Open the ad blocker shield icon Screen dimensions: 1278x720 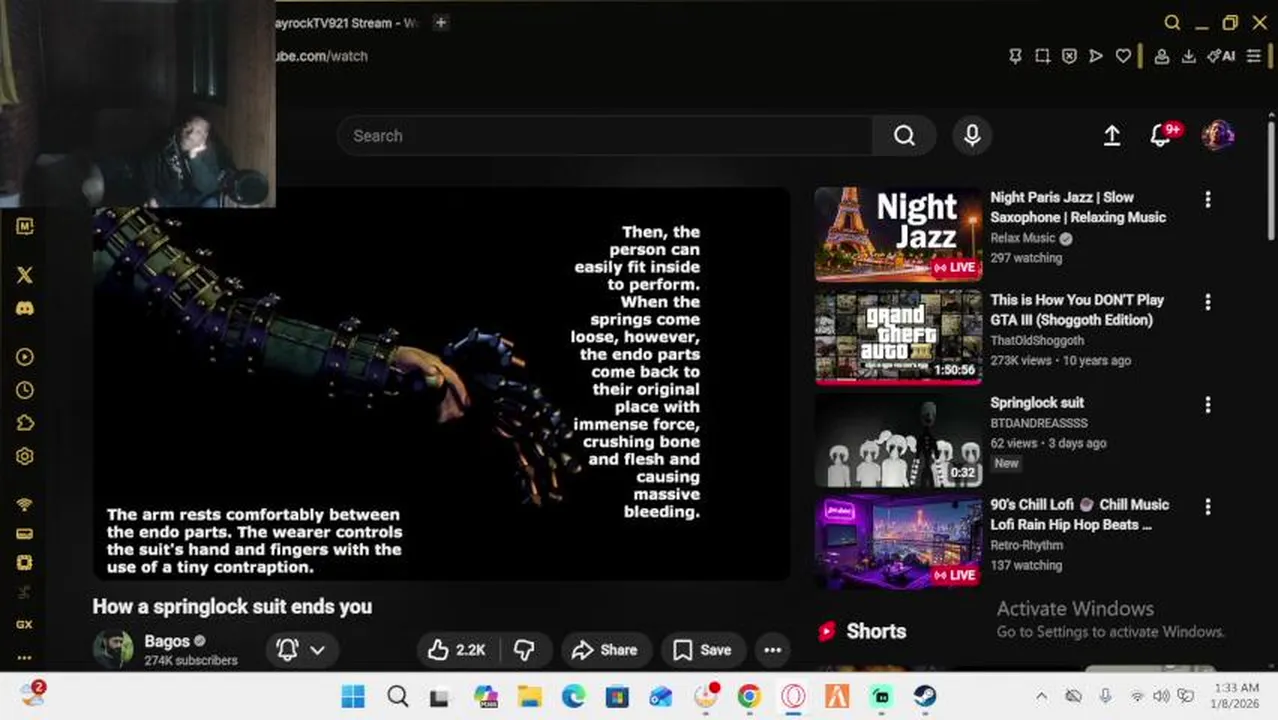coord(1069,56)
